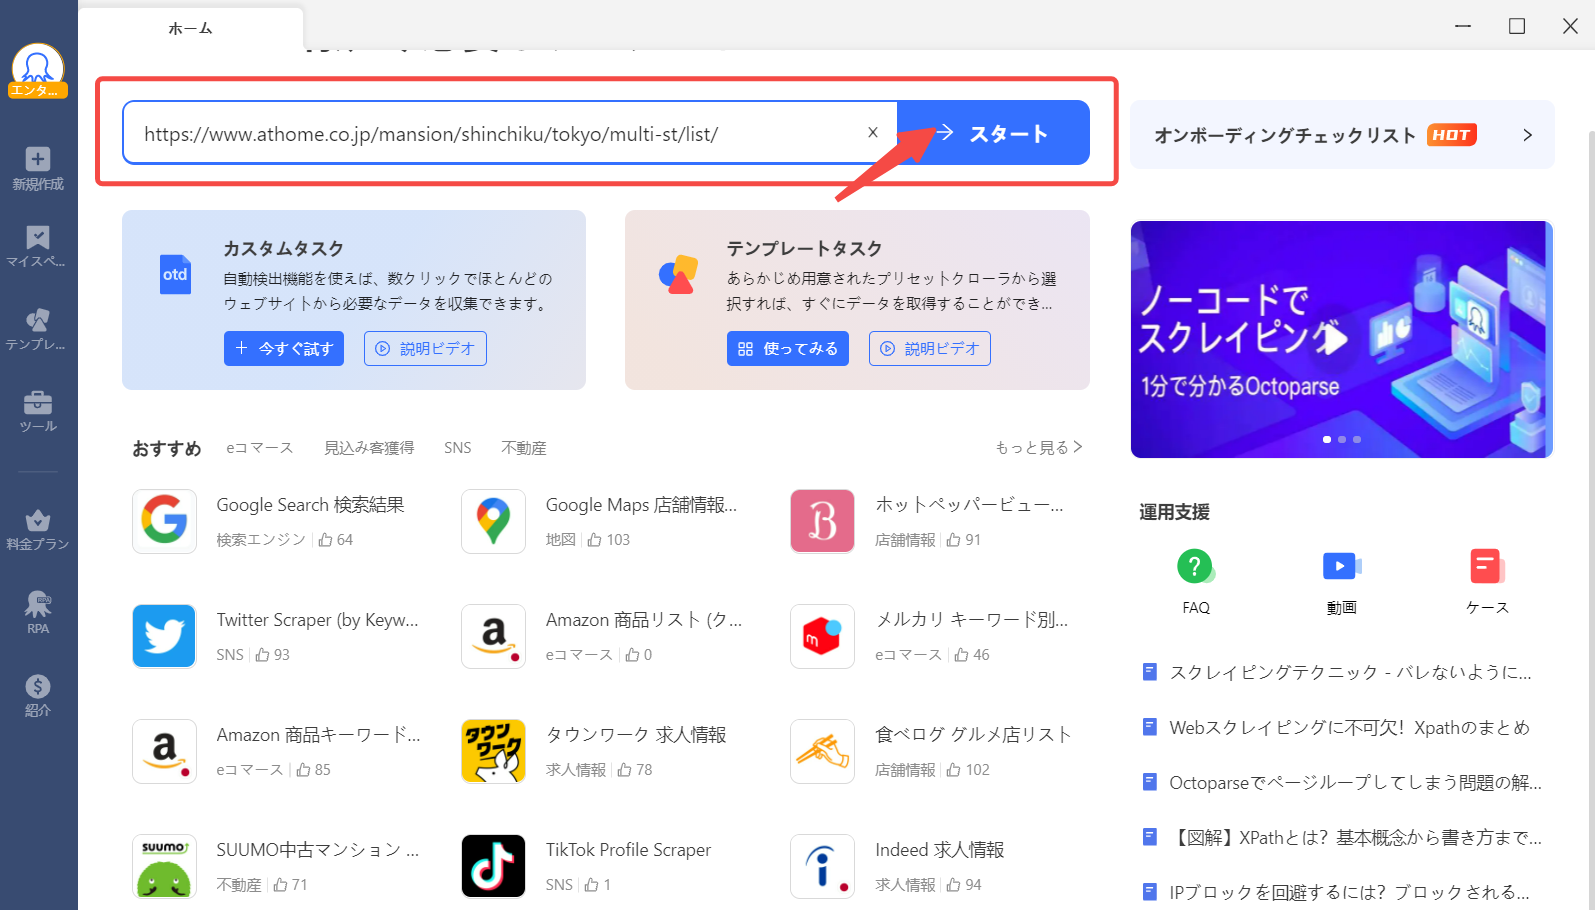The height and width of the screenshot is (910, 1595).
Task: Click the Indeed 求人情報 icon
Action: click(822, 866)
